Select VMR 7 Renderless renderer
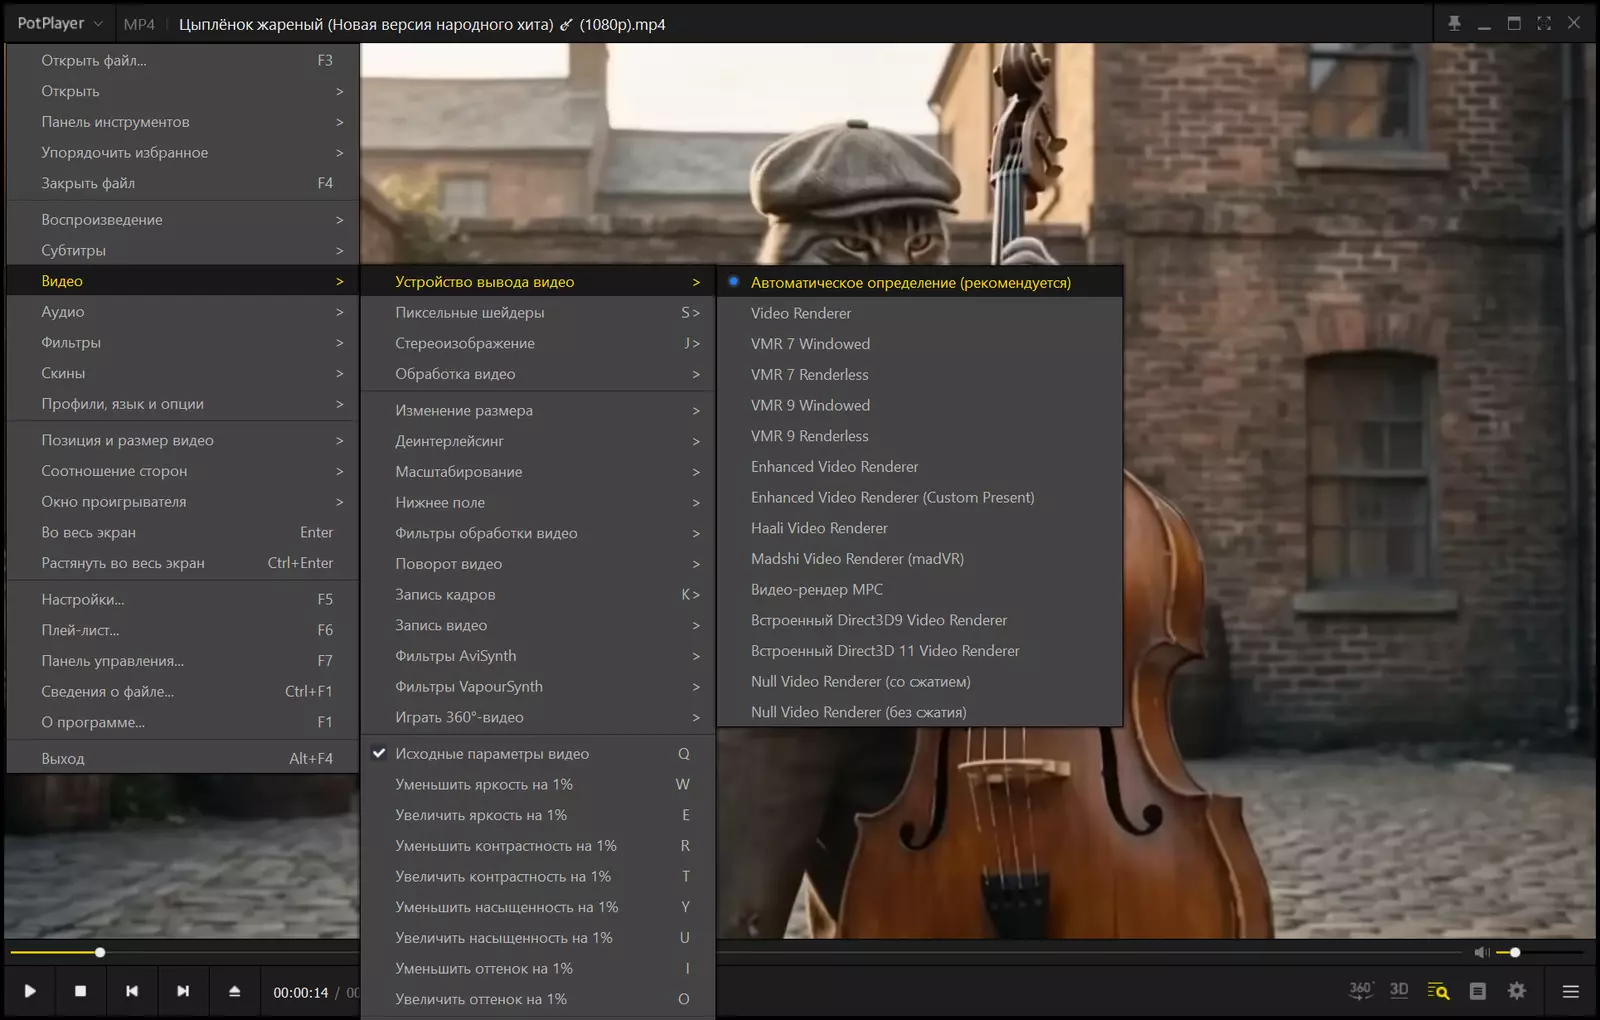The height and width of the screenshot is (1020, 1600). click(x=920, y=375)
